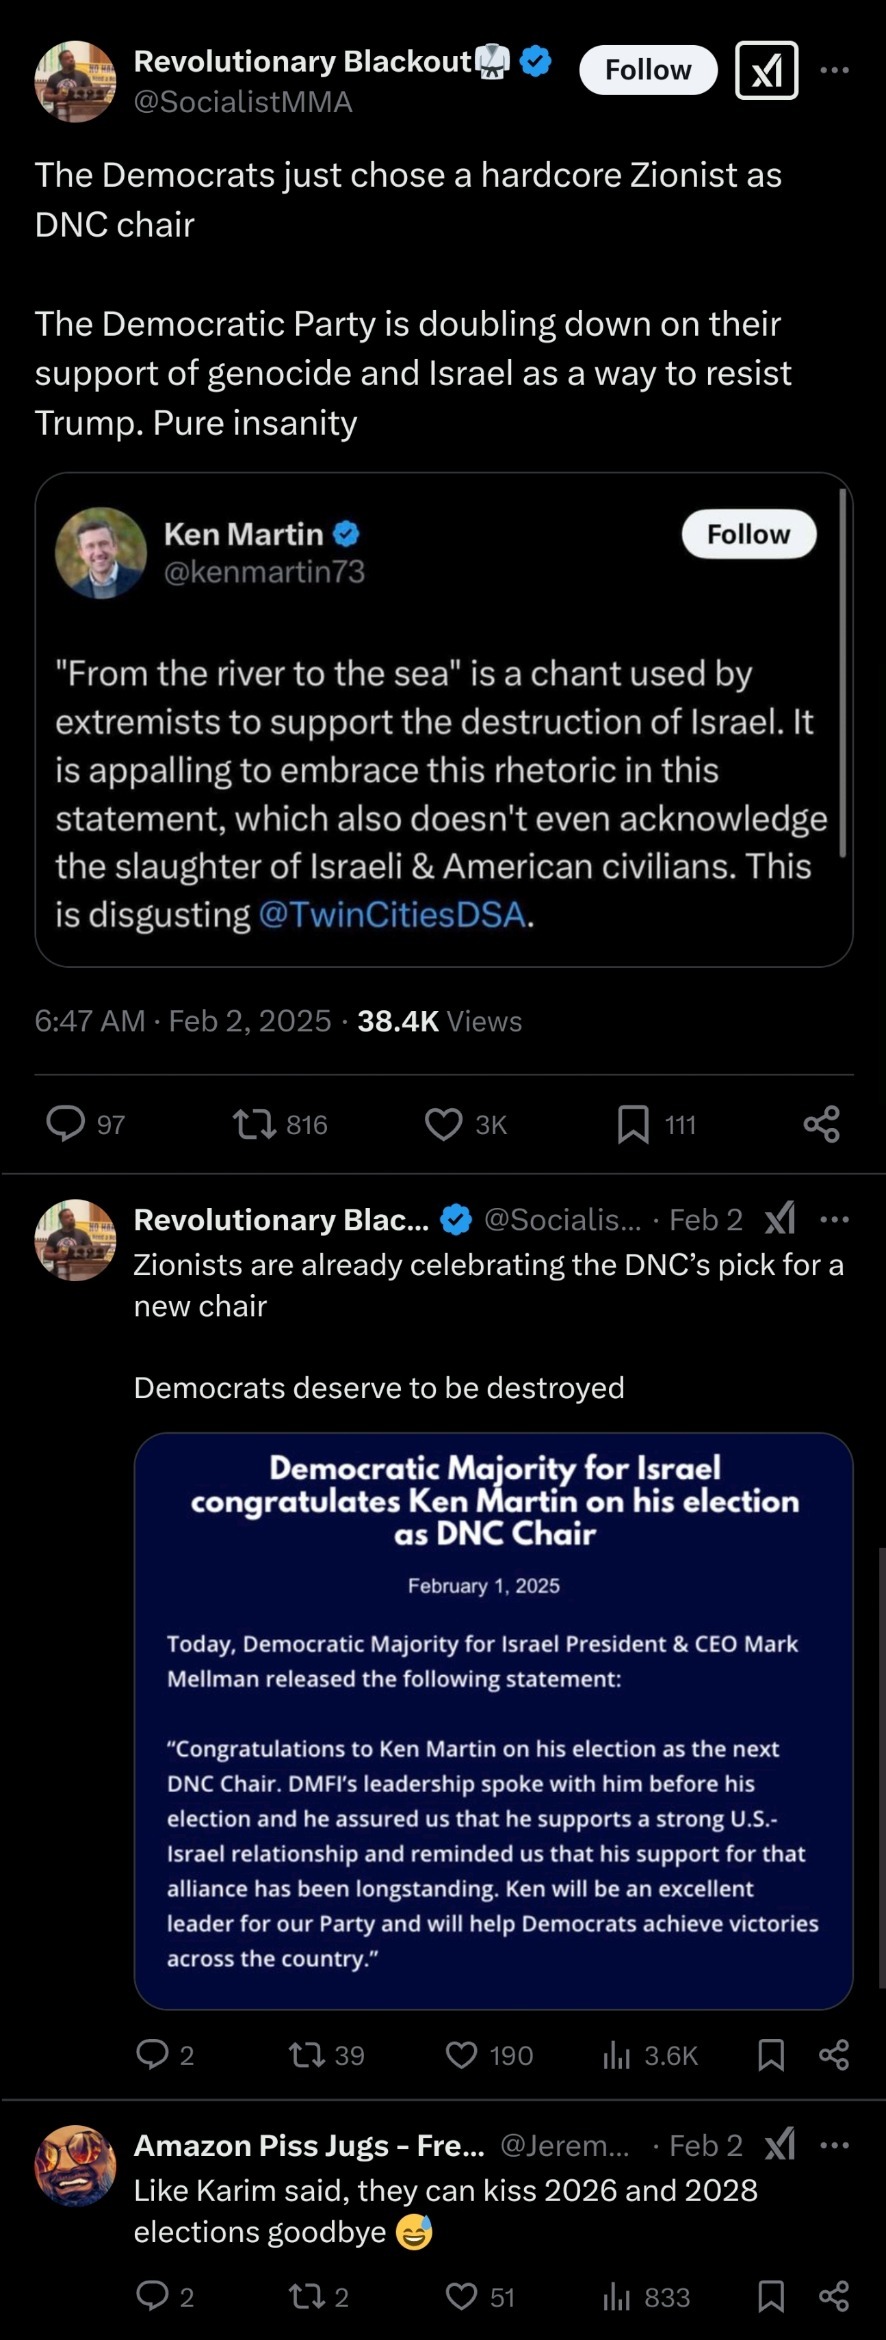Bookmark the main post with 111 bookmarks
Viewport: 886px width, 2340px height.
(x=633, y=1124)
